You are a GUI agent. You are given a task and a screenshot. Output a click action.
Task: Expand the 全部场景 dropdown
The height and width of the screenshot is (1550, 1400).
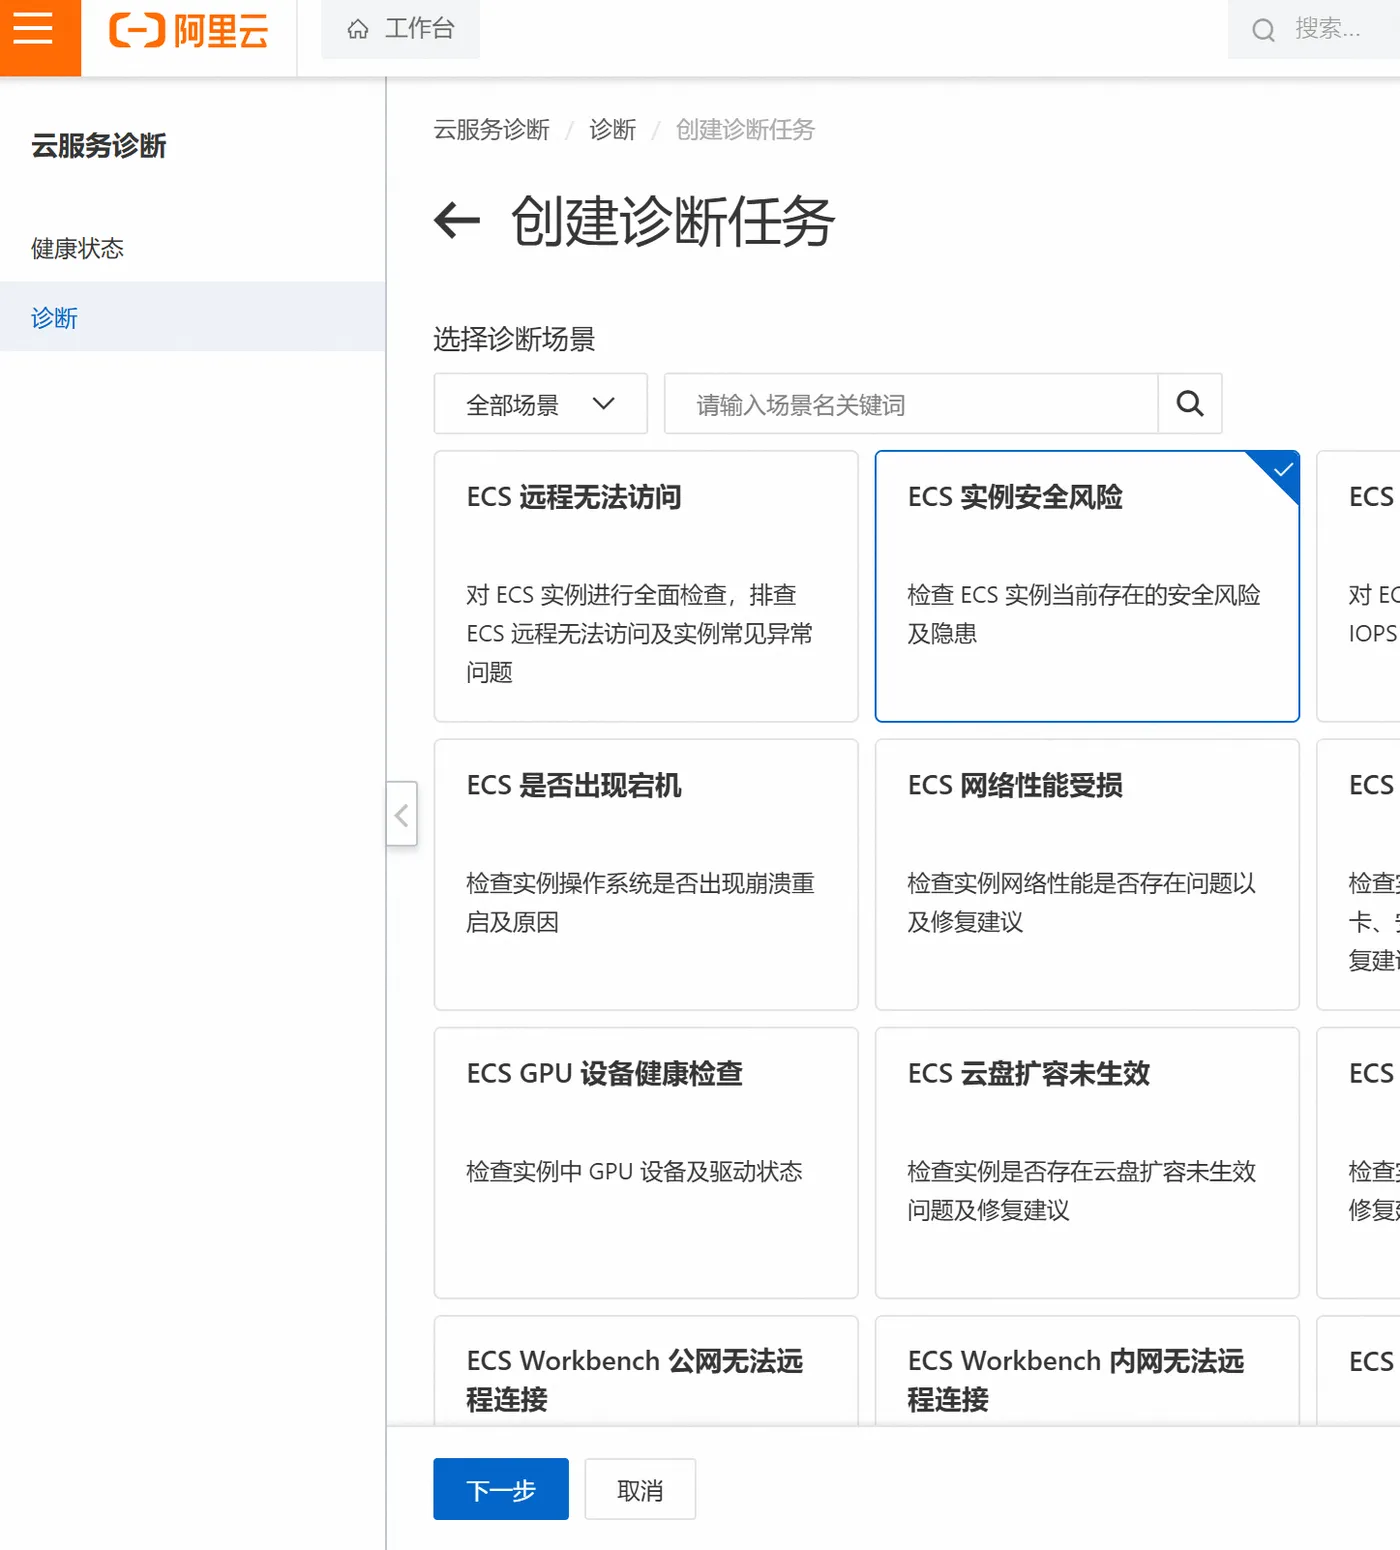pyautogui.click(x=541, y=404)
